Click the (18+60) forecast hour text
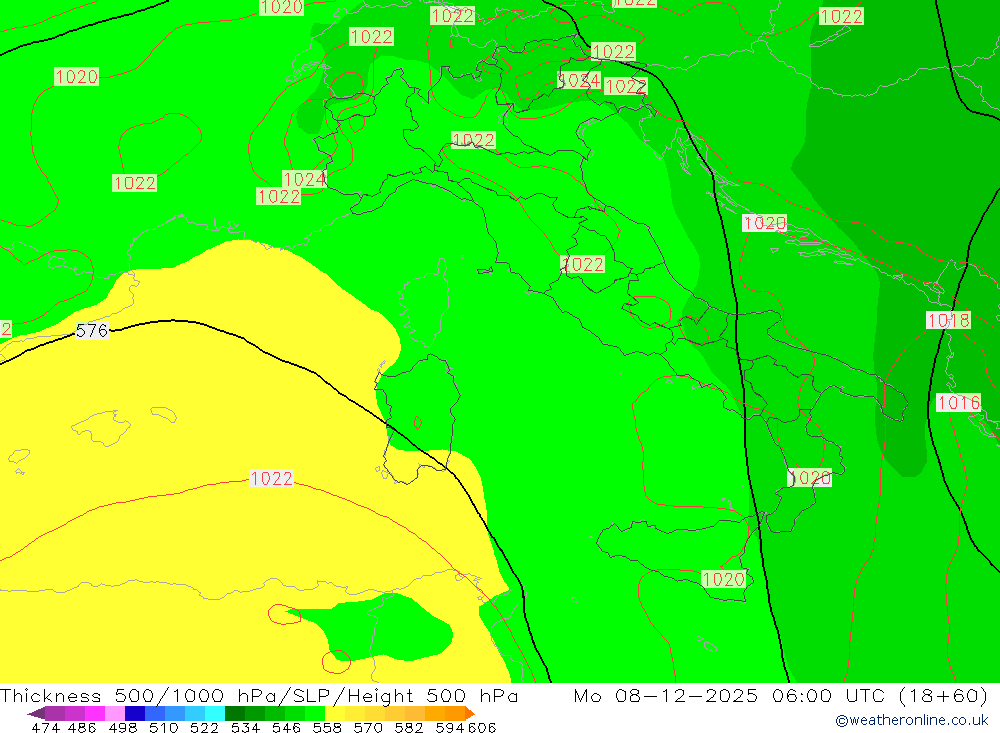The image size is (1000, 733). (x=942, y=695)
